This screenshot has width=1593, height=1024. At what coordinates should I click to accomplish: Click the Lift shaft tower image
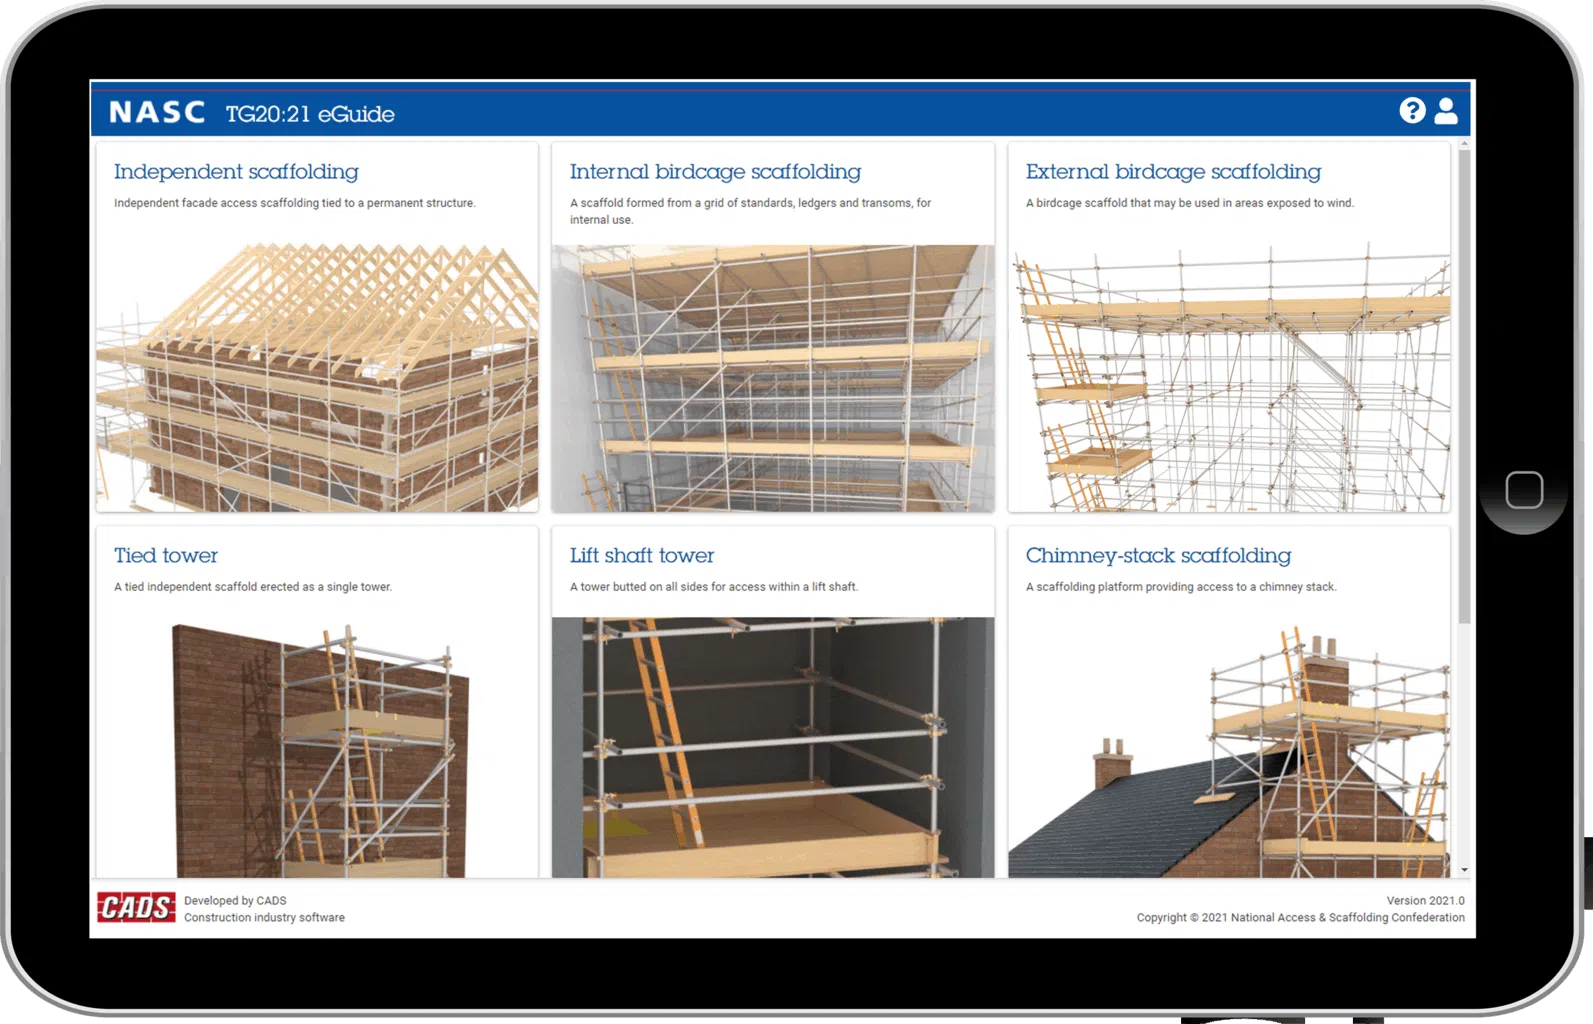(773, 748)
